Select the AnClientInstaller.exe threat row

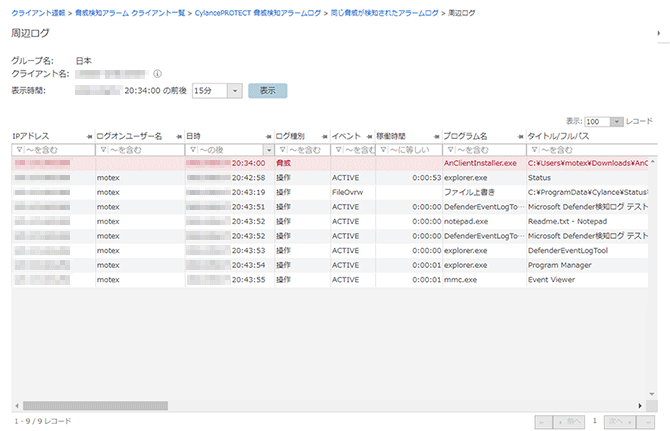coord(480,162)
